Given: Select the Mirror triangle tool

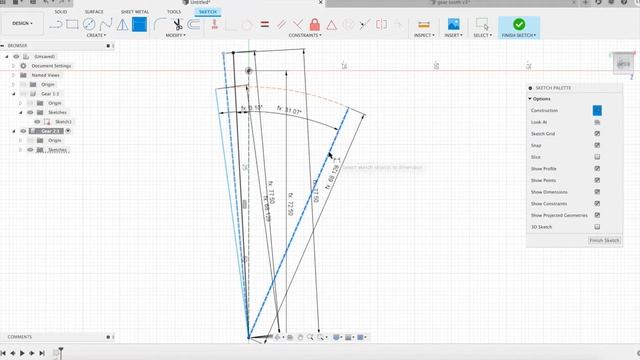Looking at the screenshot, I should [x=122, y=25].
